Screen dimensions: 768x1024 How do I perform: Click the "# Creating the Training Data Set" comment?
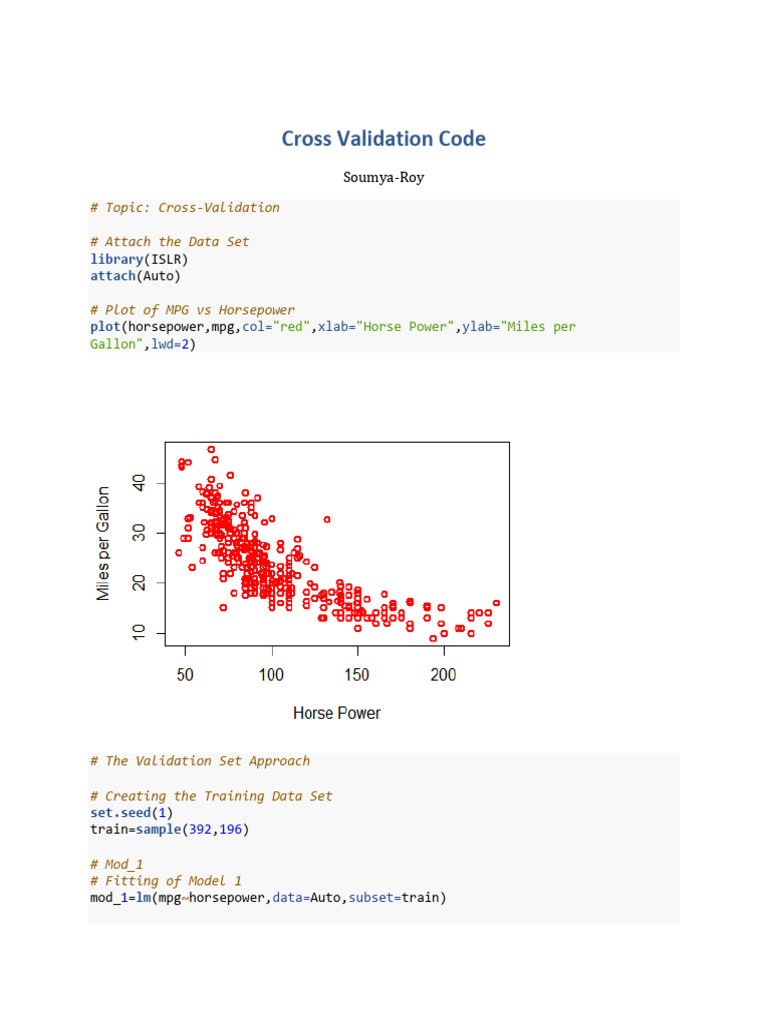[x=211, y=796]
